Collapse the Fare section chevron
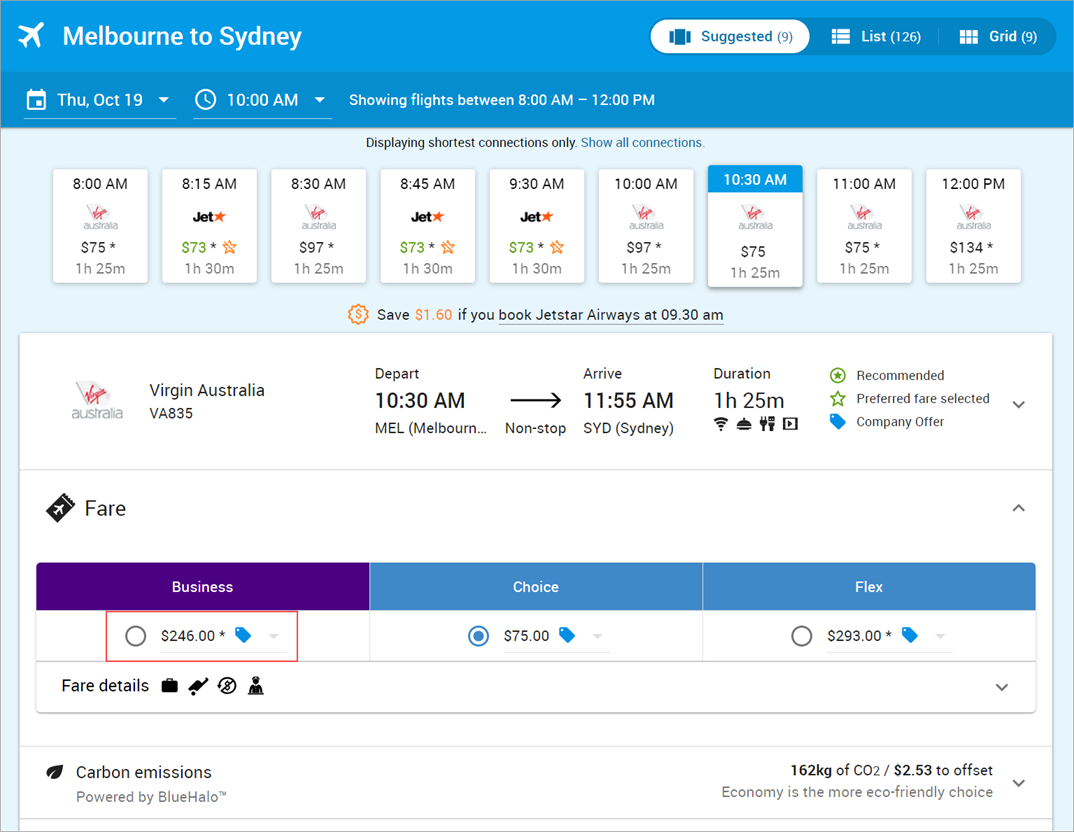The width and height of the screenshot is (1074, 832). pos(1019,508)
